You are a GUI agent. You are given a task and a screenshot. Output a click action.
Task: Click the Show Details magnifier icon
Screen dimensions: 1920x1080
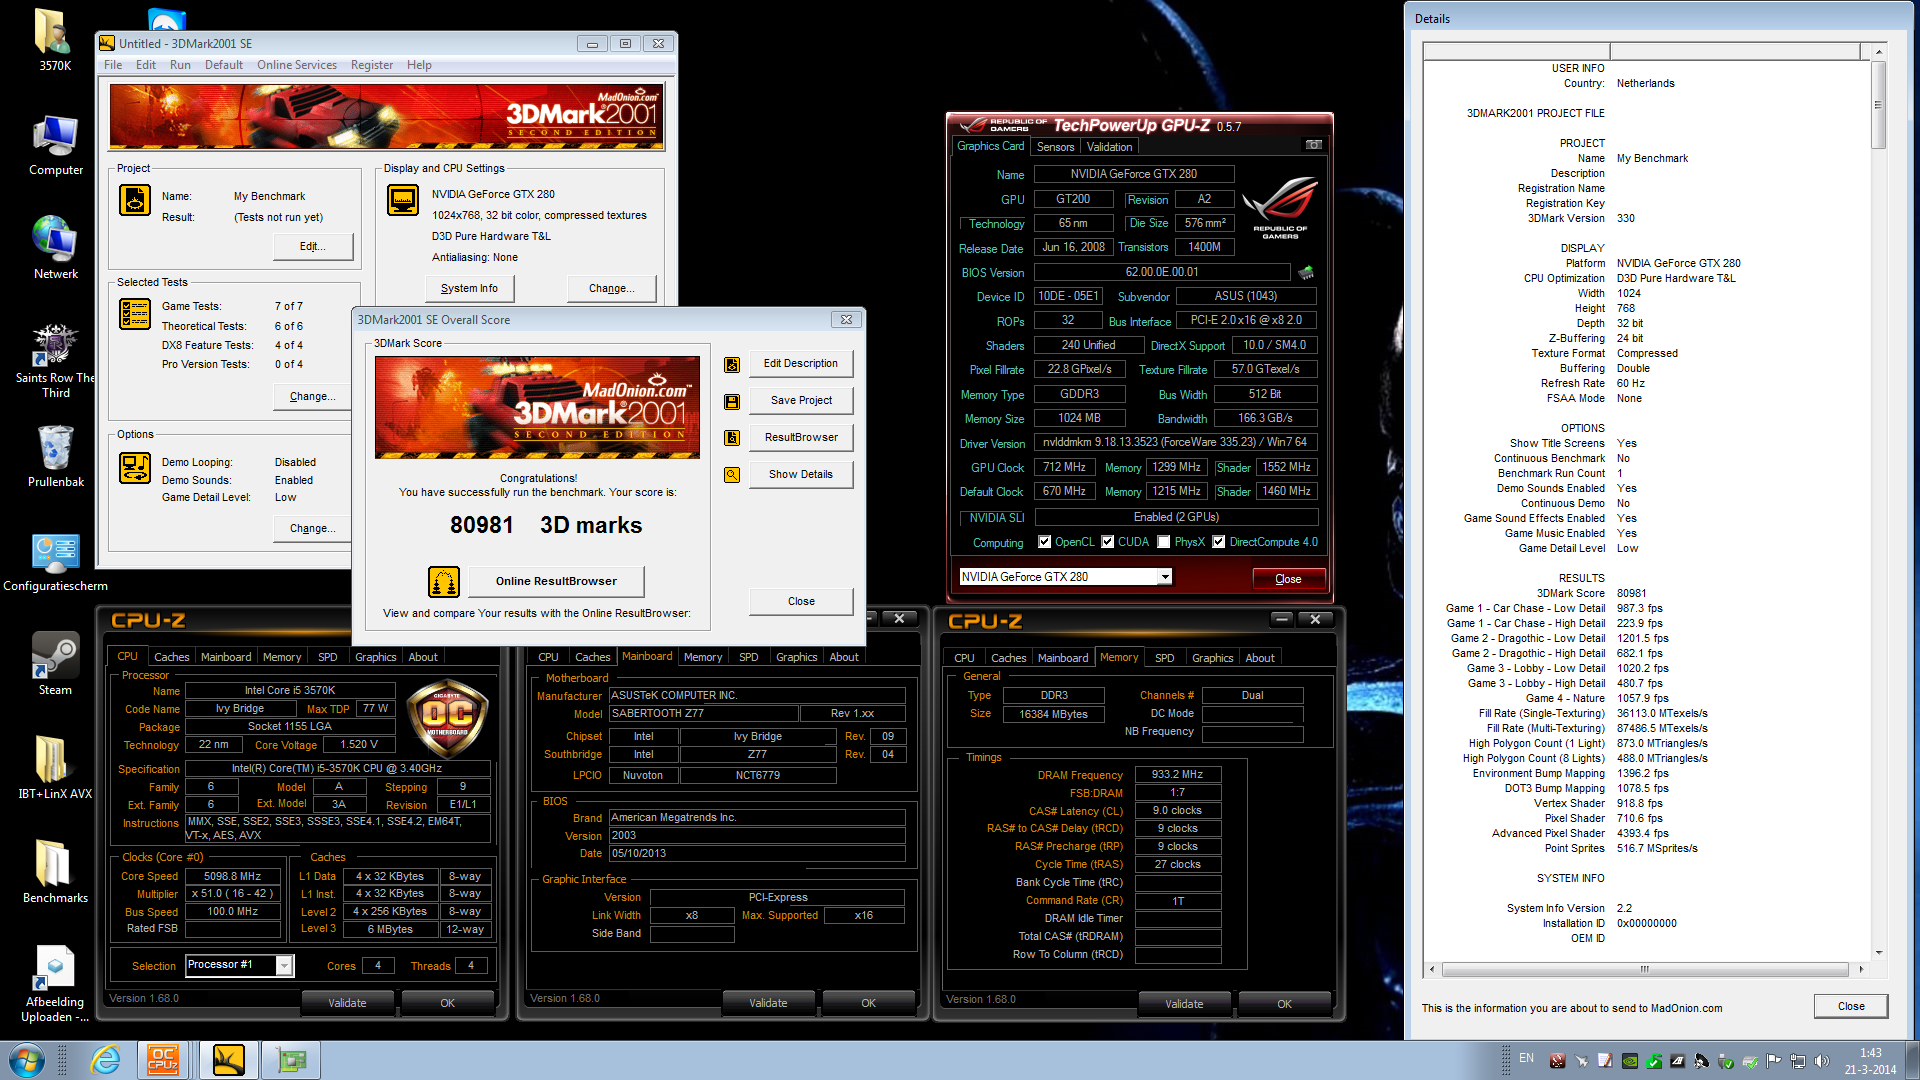732,475
